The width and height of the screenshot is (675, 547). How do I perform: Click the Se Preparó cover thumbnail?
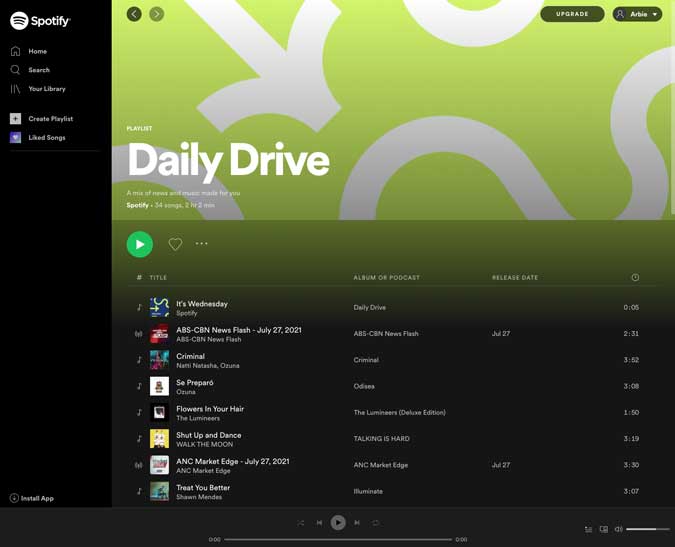[159, 386]
